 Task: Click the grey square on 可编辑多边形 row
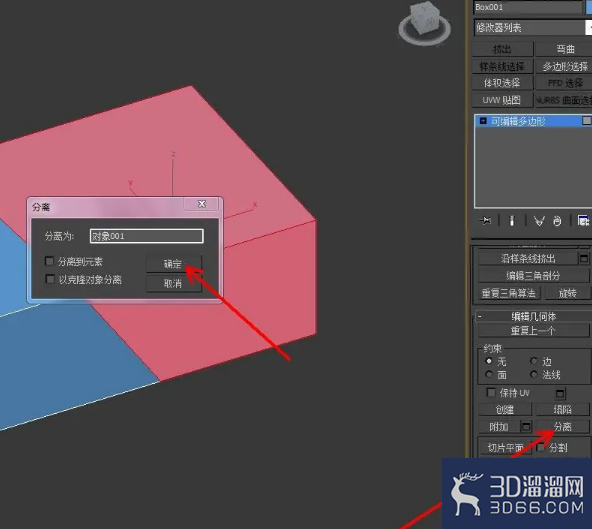[x=587, y=120]
